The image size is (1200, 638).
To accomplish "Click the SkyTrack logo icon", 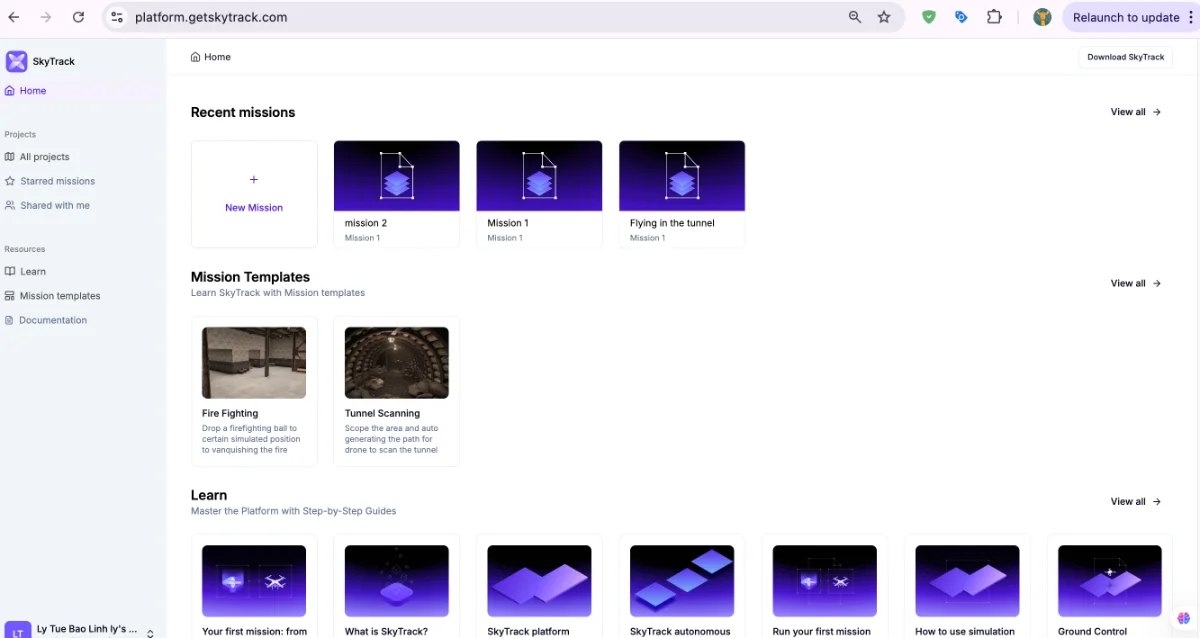I will click(x=16, y=61).
